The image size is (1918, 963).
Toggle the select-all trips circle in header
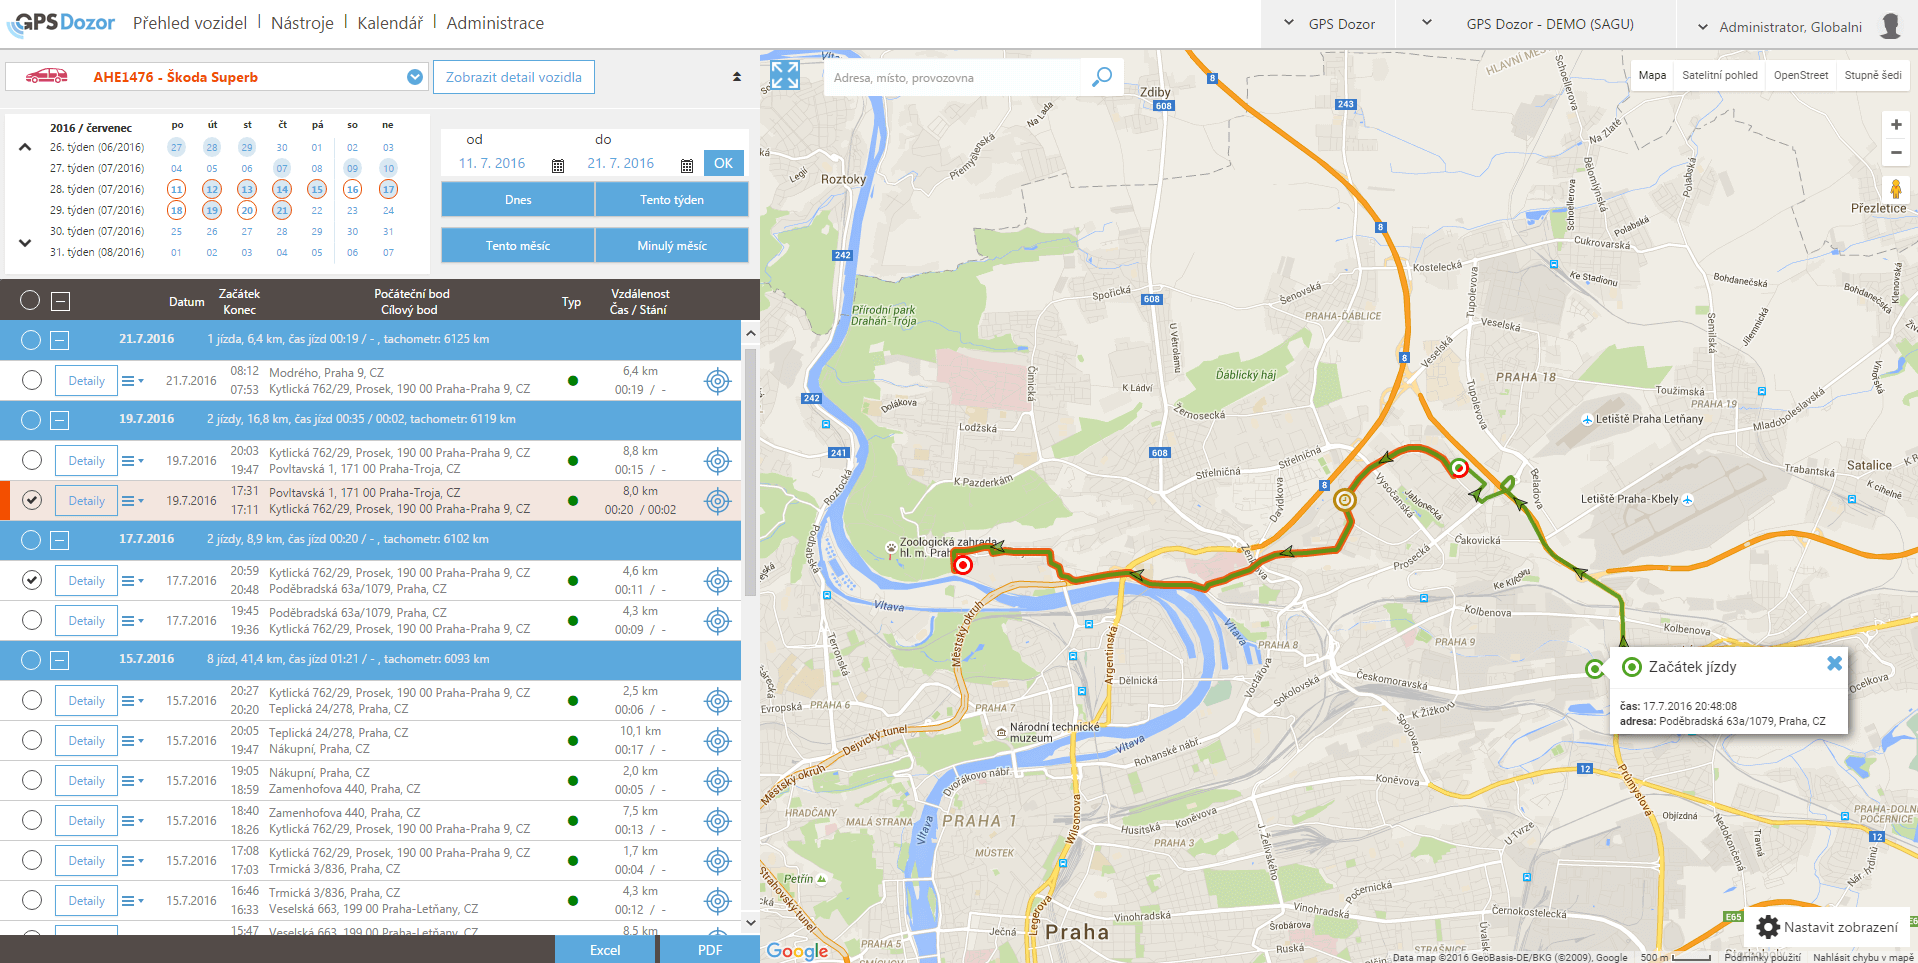tap(30, 301)
